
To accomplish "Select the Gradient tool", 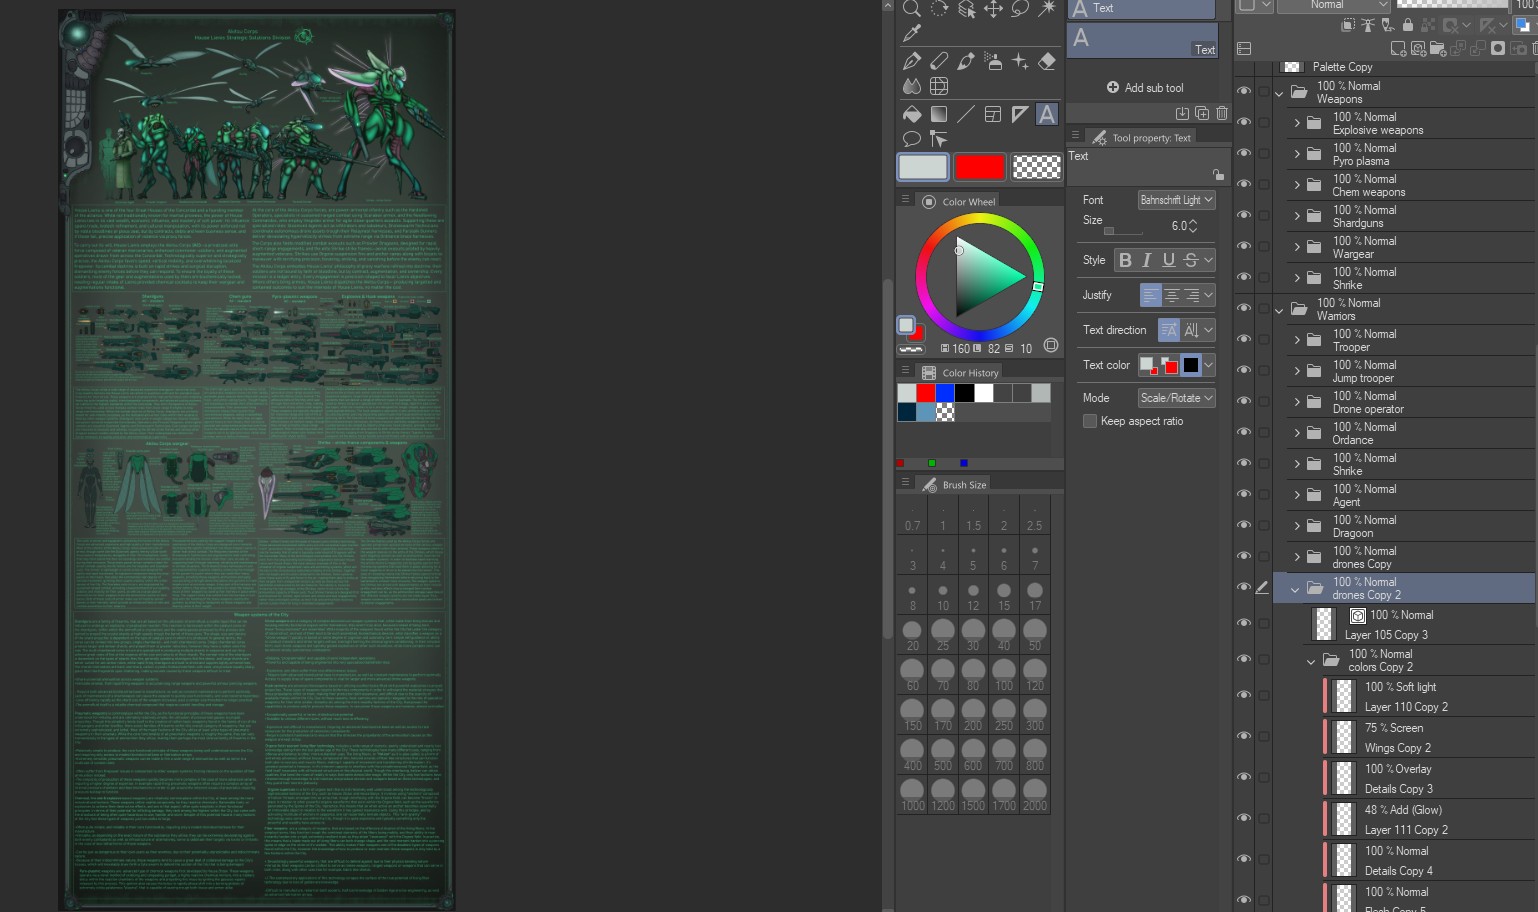I will point(939,114).
